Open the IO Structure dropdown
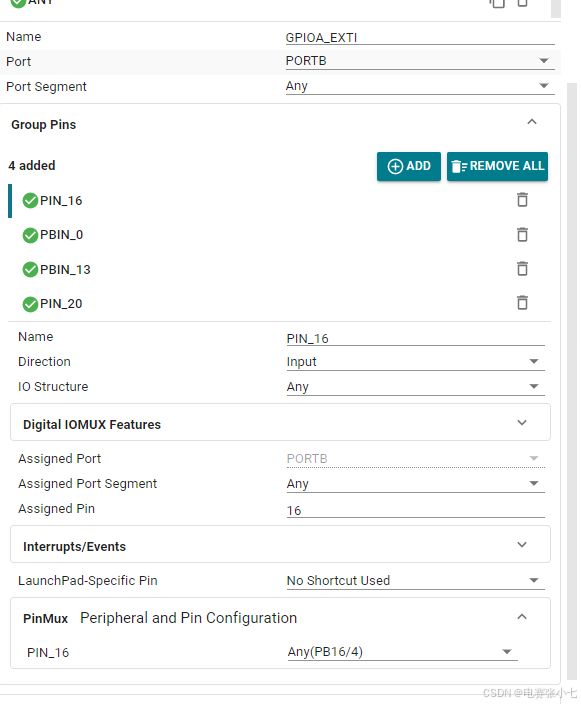The image size is (581, 704). point(415,387)
